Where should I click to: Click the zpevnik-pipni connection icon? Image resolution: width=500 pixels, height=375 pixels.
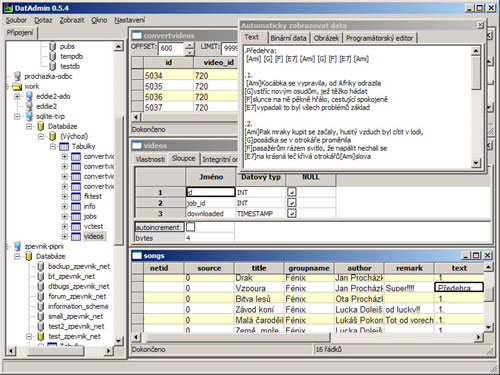coord(17,246)
